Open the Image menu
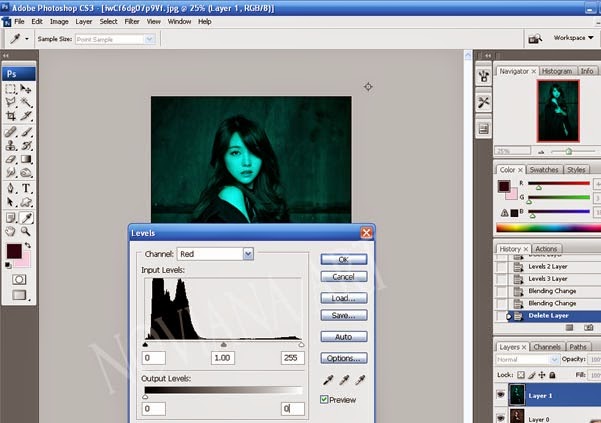This screenshot has width=601, height=423. [x=59, y=21]
